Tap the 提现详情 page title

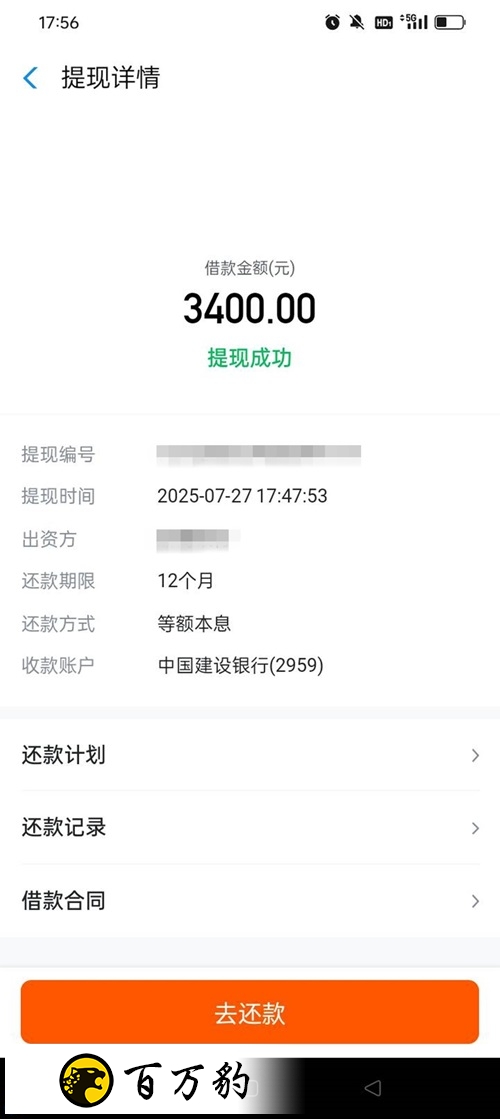click(111, 78)
